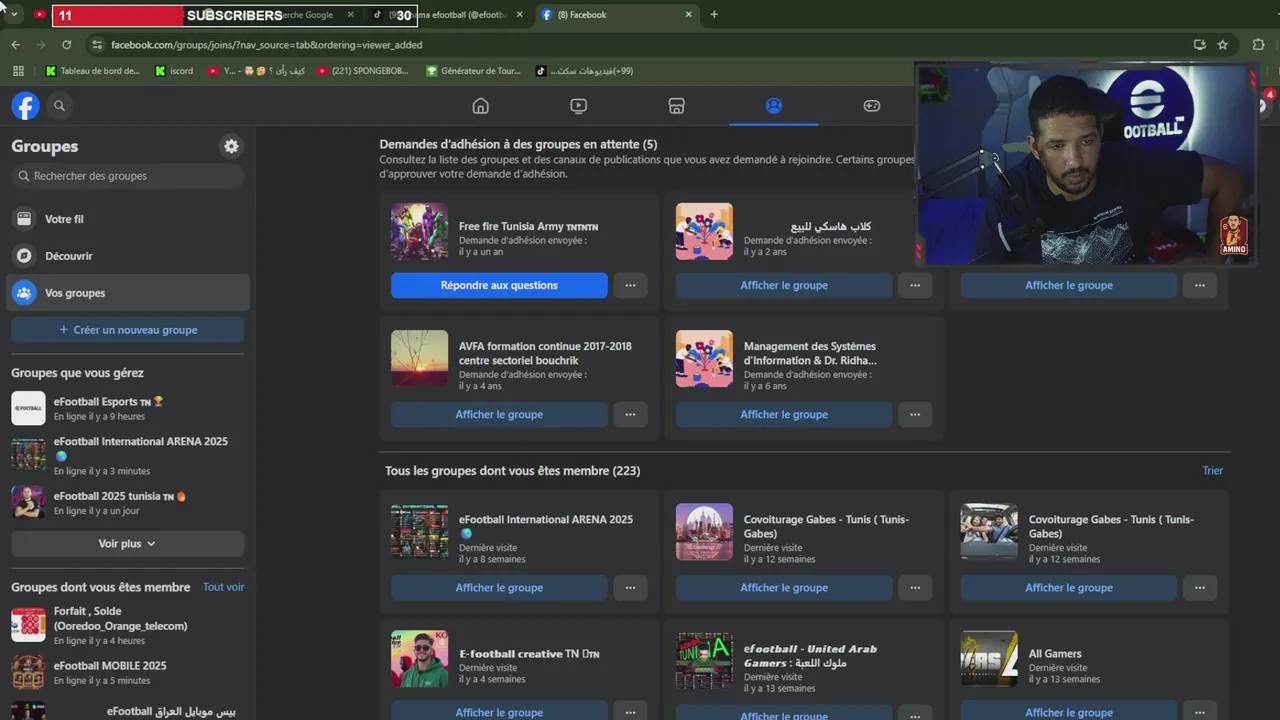Open E-football creative TN thumbnail

coord(419,659)
